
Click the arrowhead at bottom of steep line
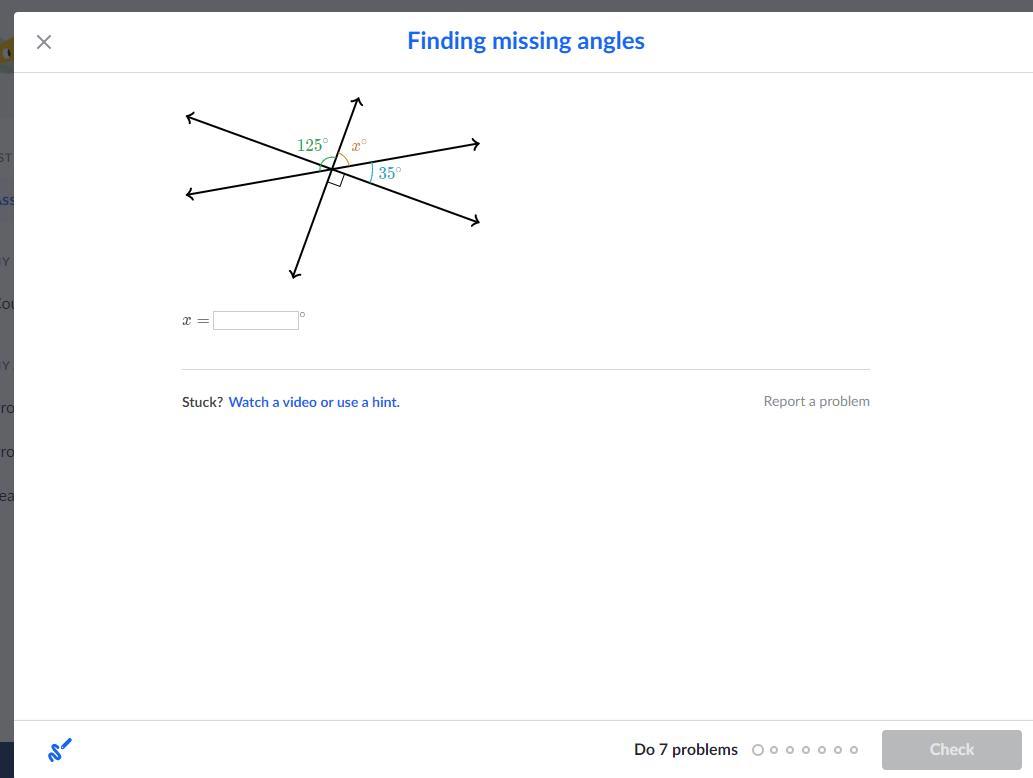294,273
